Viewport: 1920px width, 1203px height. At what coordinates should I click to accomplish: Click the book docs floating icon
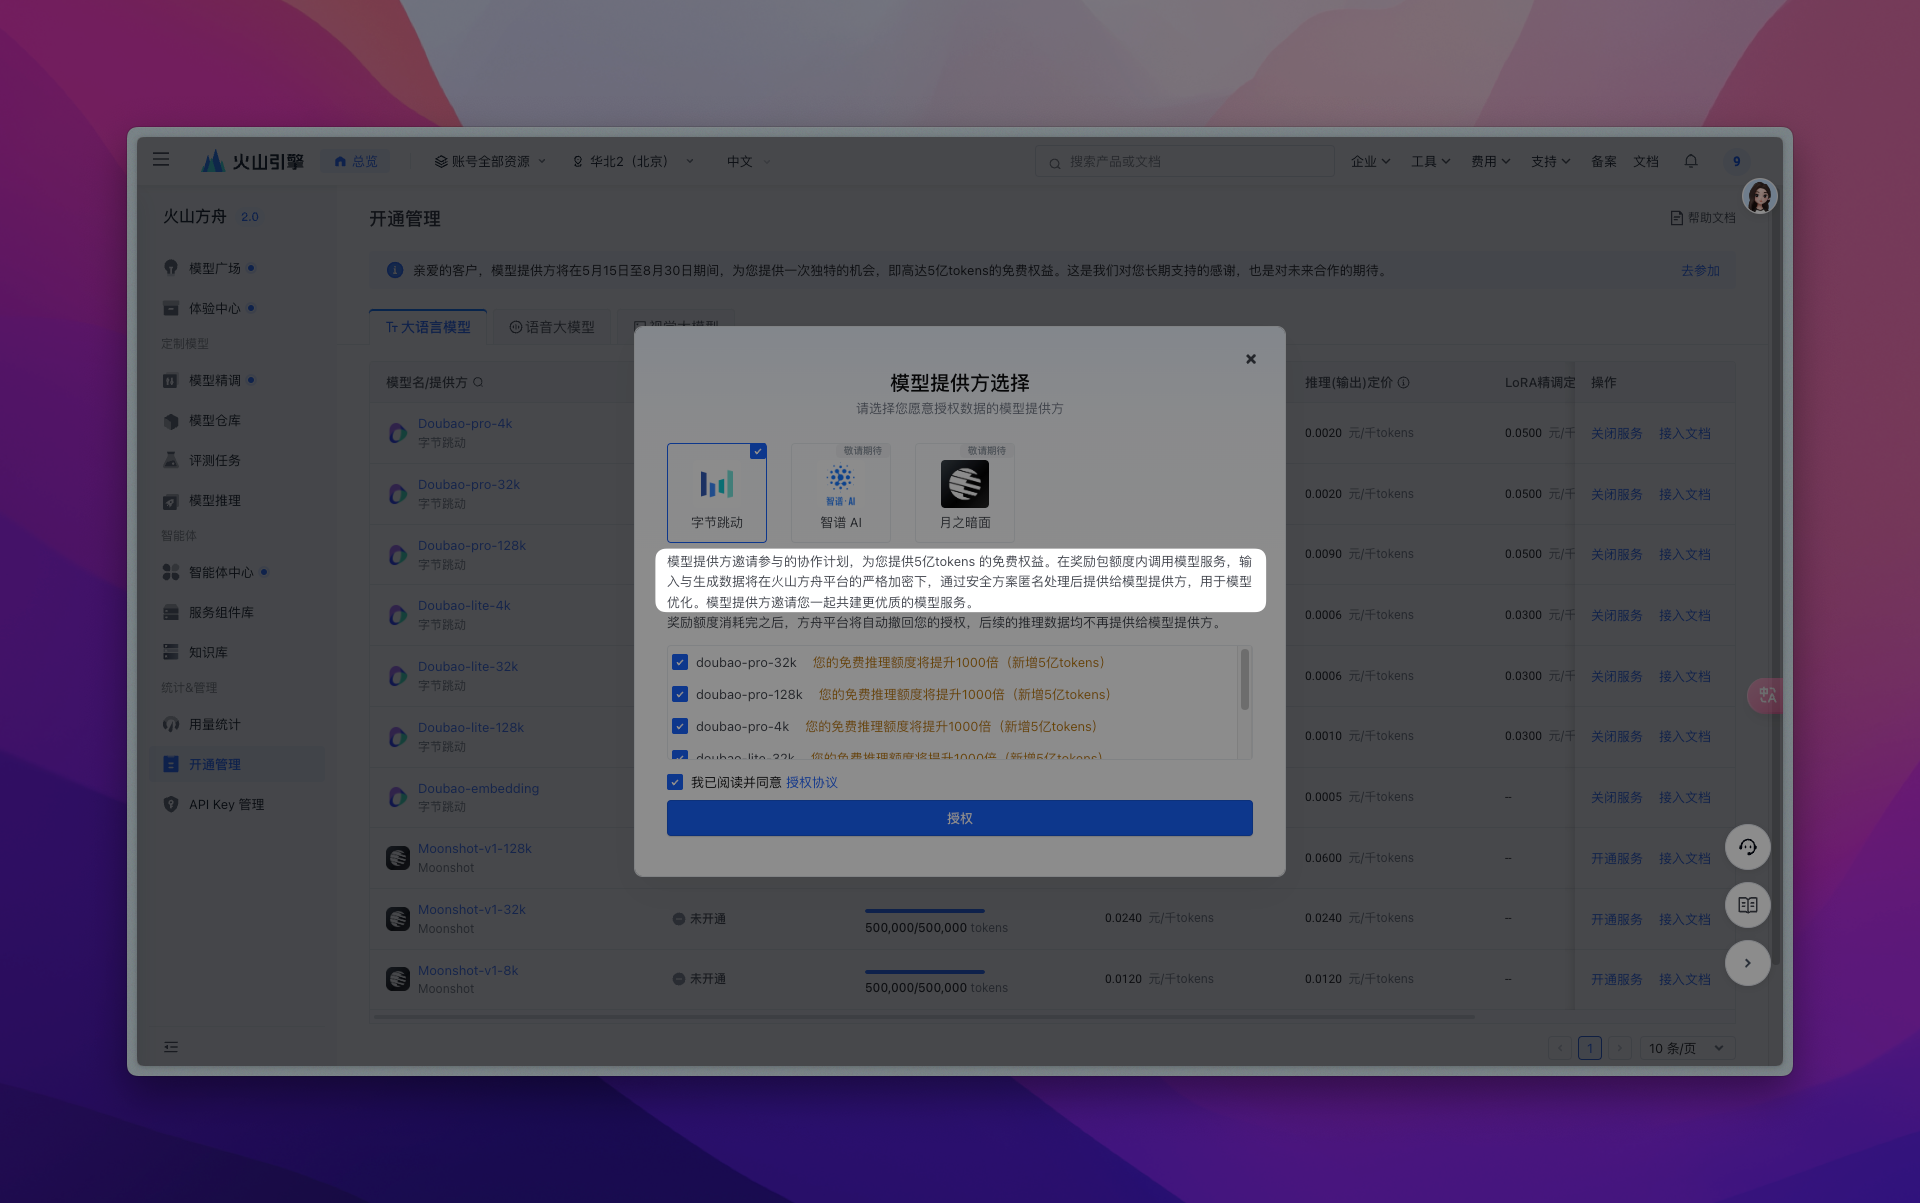point(1747,905)
